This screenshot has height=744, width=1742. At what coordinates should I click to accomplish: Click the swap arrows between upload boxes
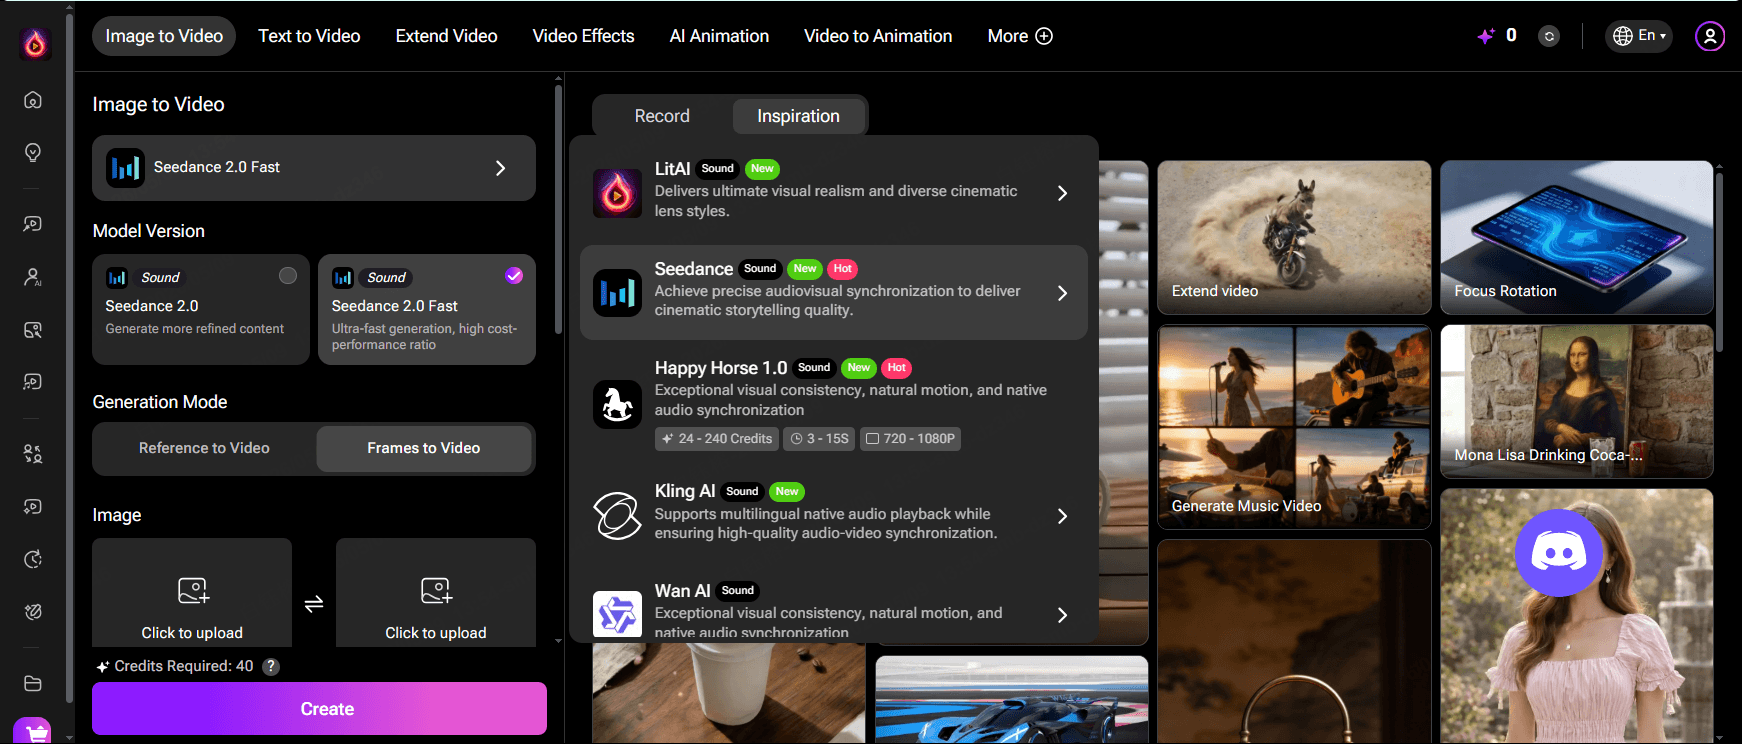point(314,604)
